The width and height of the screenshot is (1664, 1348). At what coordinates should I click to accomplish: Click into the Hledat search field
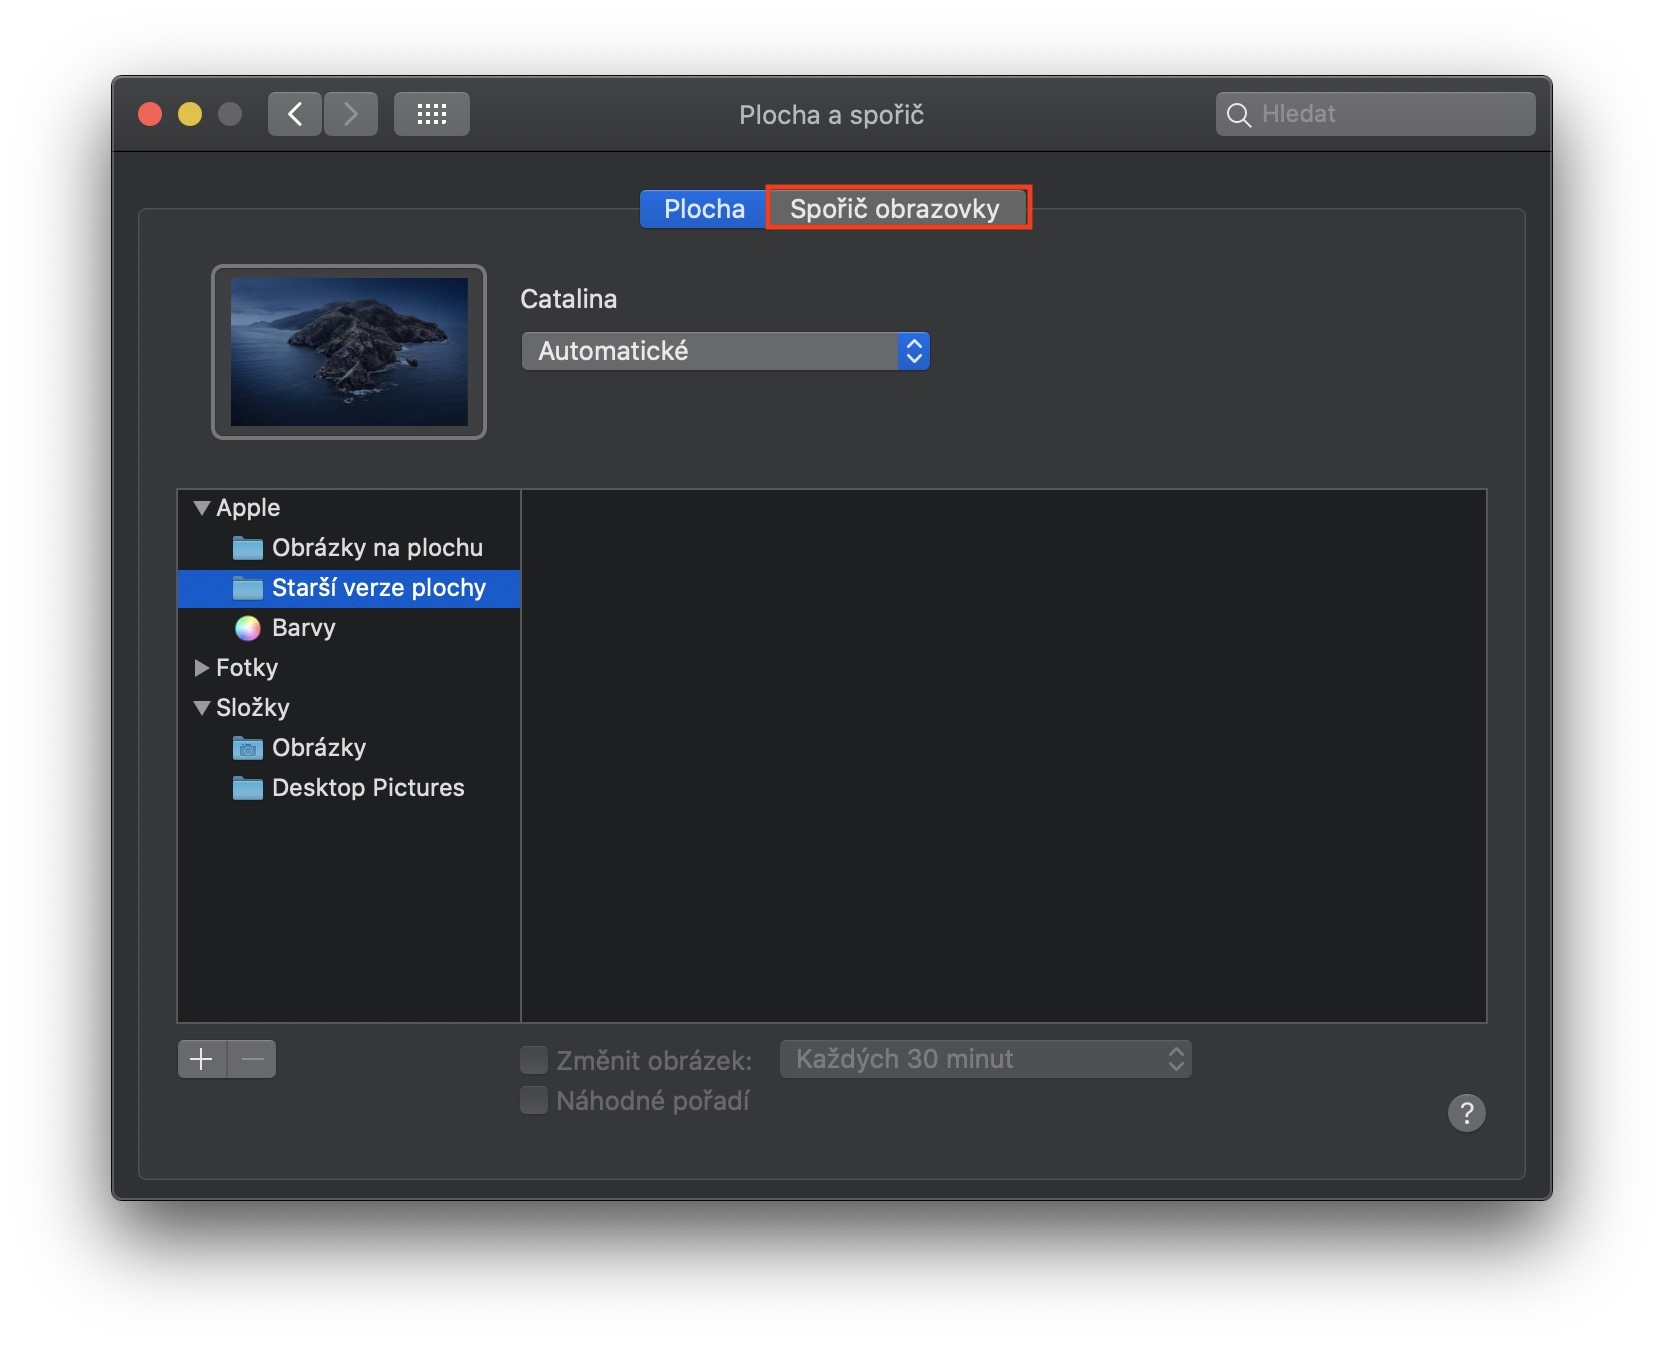tap(1376, 114)
